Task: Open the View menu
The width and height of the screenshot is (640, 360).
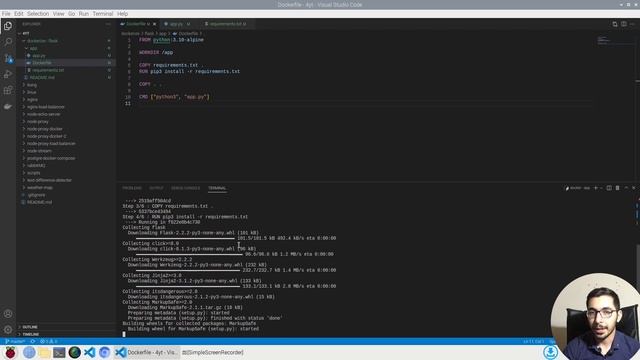Action: point(58,13)
